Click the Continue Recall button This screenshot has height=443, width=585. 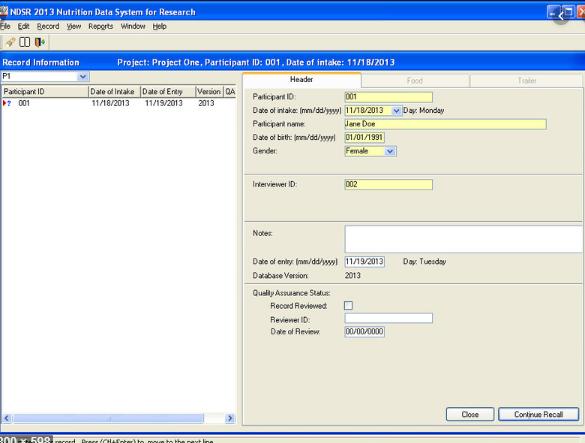coord(538,414)
